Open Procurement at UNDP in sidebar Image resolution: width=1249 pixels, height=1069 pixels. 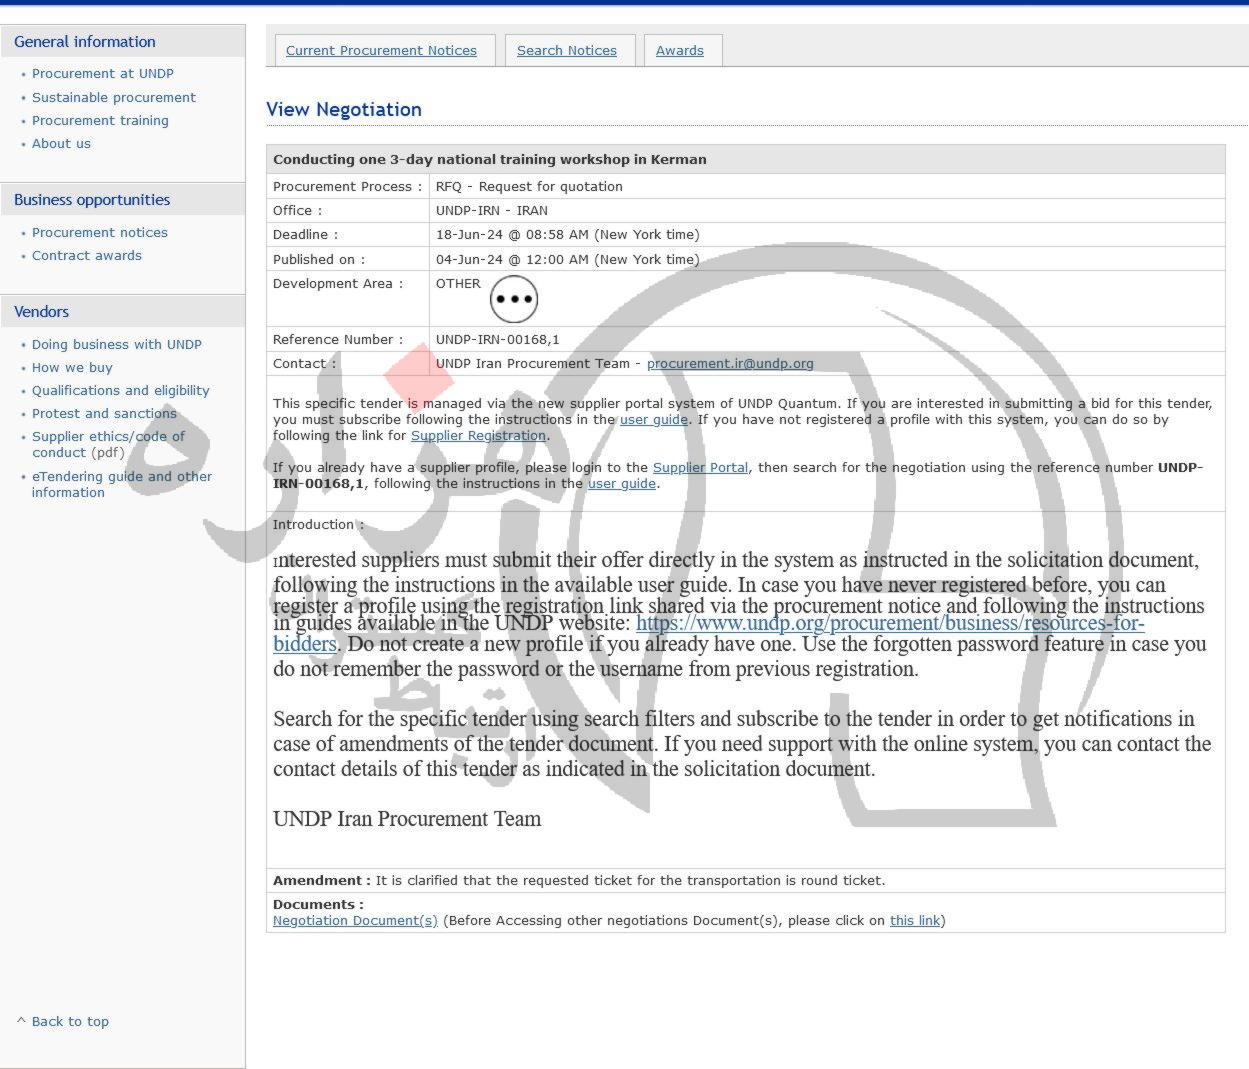[x=102, y=74]
